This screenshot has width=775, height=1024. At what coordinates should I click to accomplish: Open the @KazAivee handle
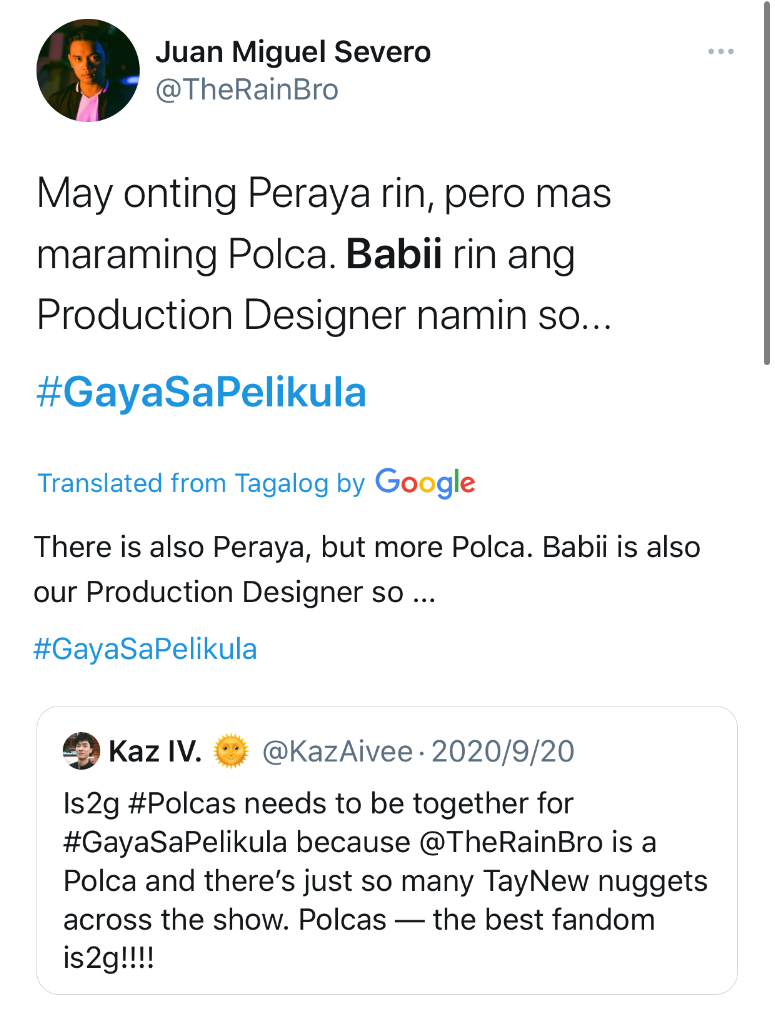338,752
